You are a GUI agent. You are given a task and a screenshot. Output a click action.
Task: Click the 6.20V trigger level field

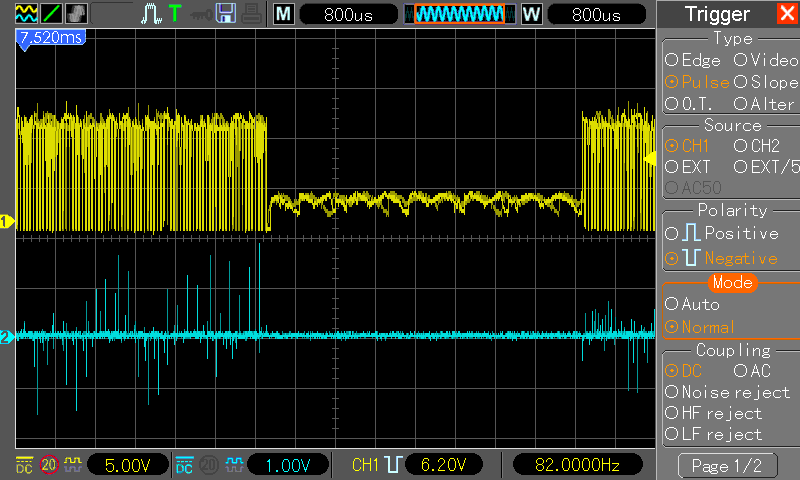[x=444, y=465]
